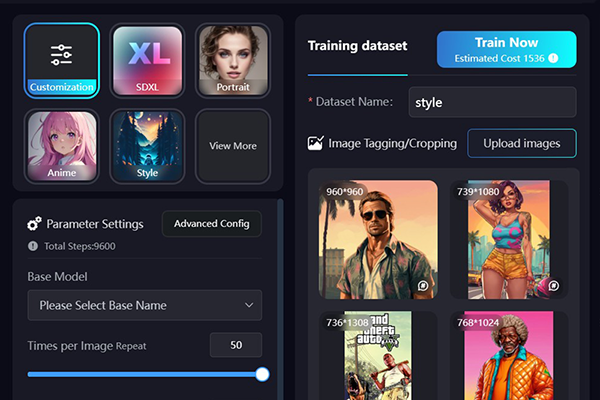
Task: Open tag icon on 739*1080 image
Action: (554, 286)
